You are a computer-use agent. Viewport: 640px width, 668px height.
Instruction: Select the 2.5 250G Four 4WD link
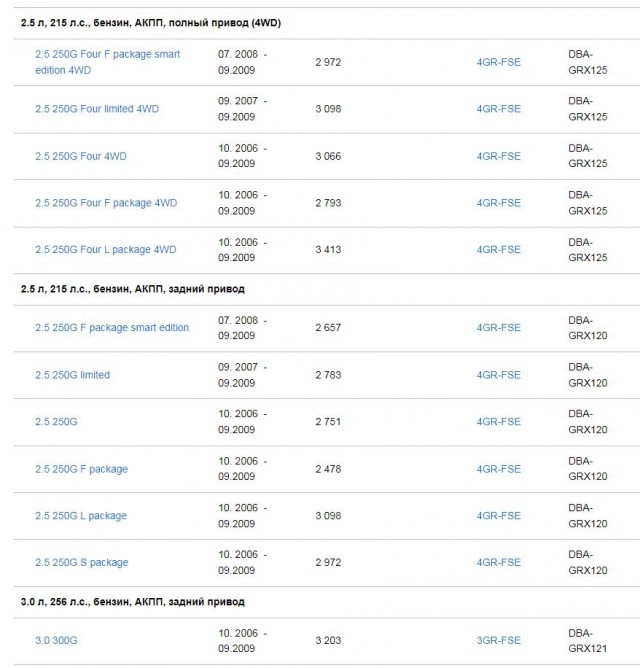click(81, 156)
